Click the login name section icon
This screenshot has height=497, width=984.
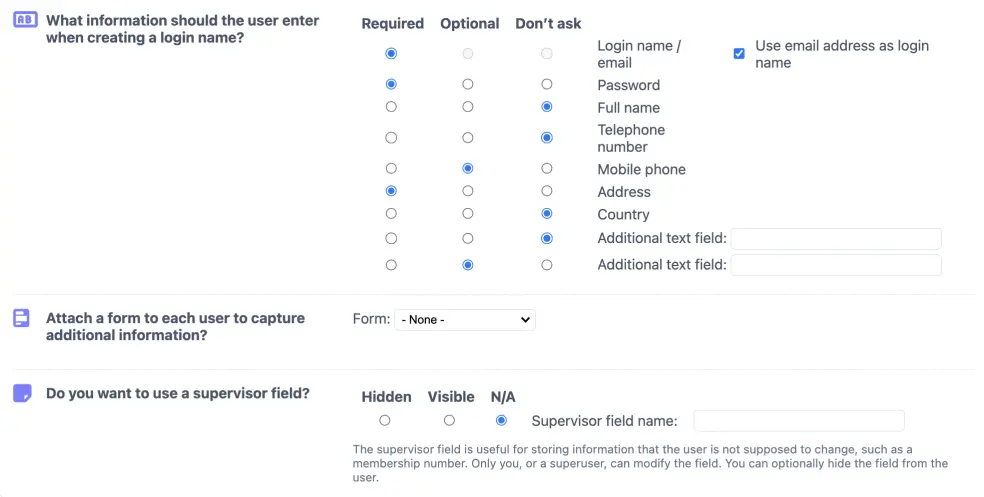pos(23,22)
